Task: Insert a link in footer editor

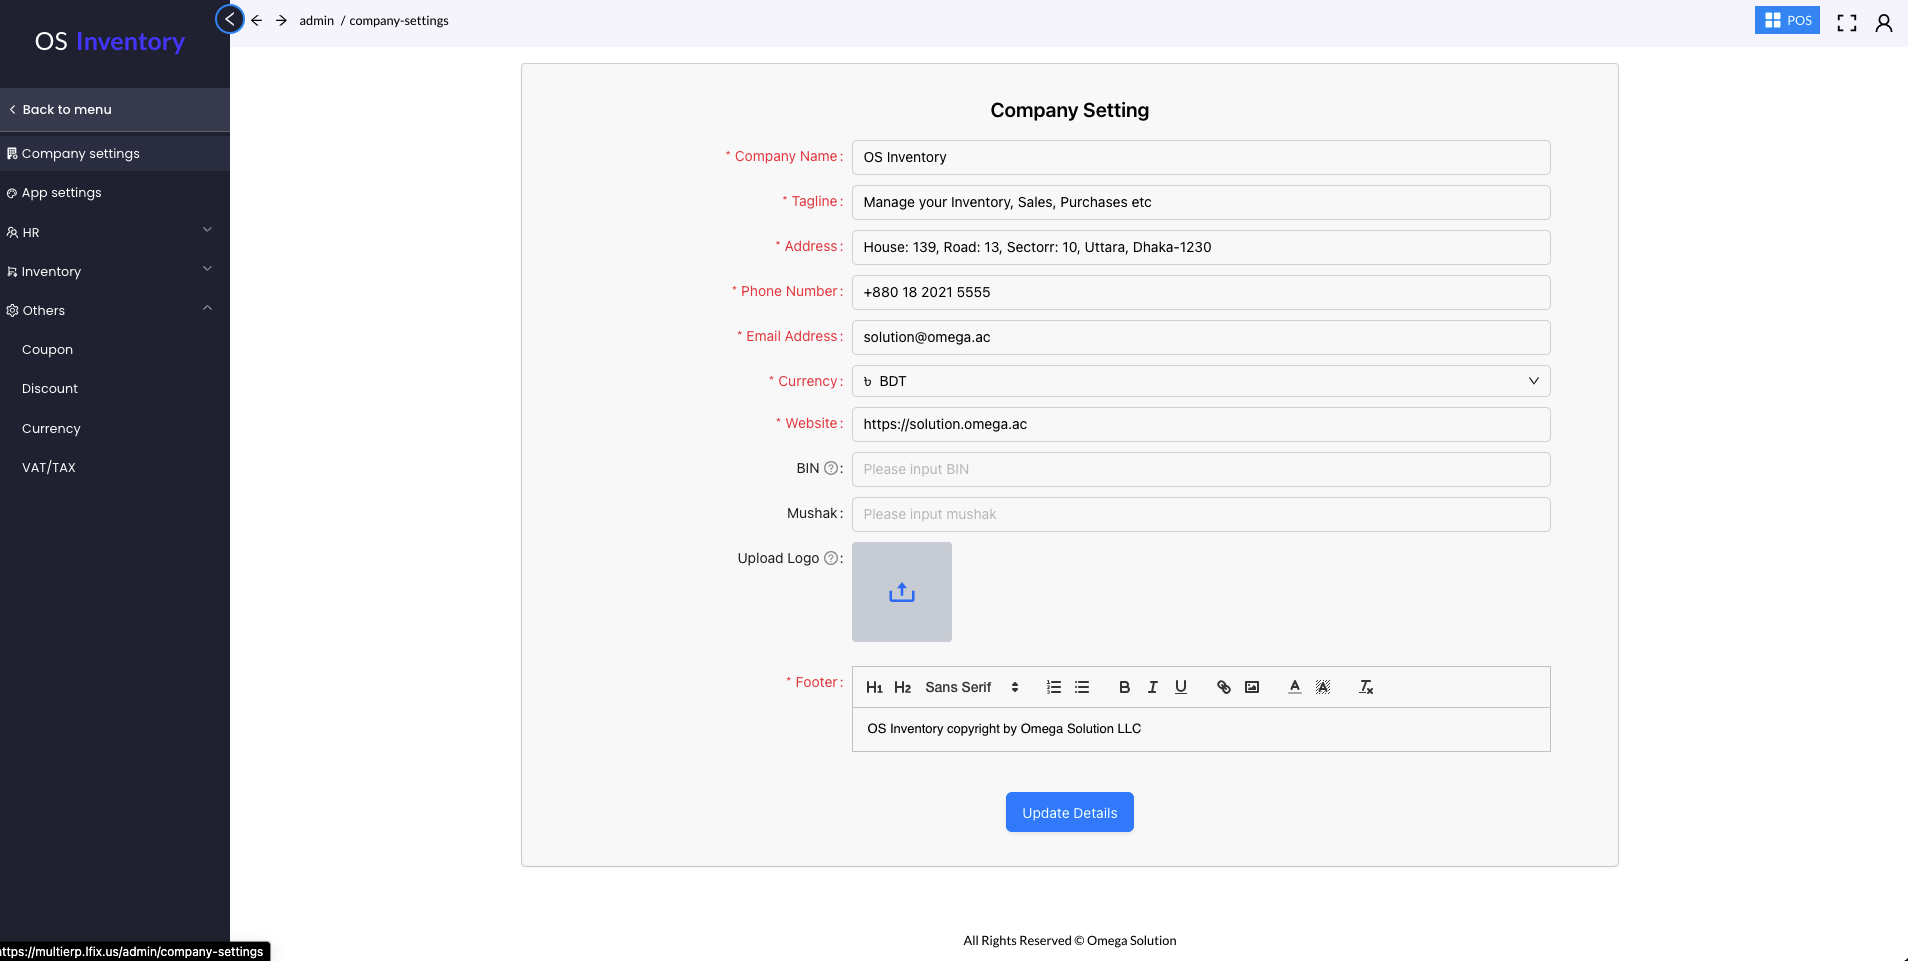Action: (x=1223, y=687)
